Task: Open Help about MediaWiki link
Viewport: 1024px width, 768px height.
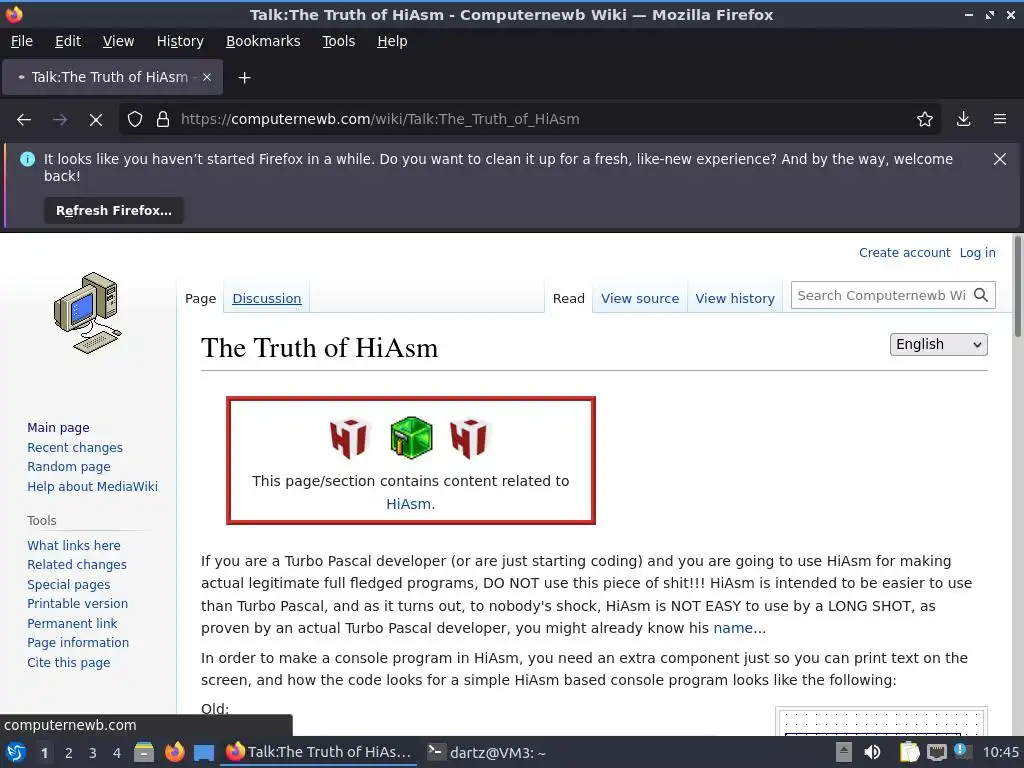Action: 92,487
